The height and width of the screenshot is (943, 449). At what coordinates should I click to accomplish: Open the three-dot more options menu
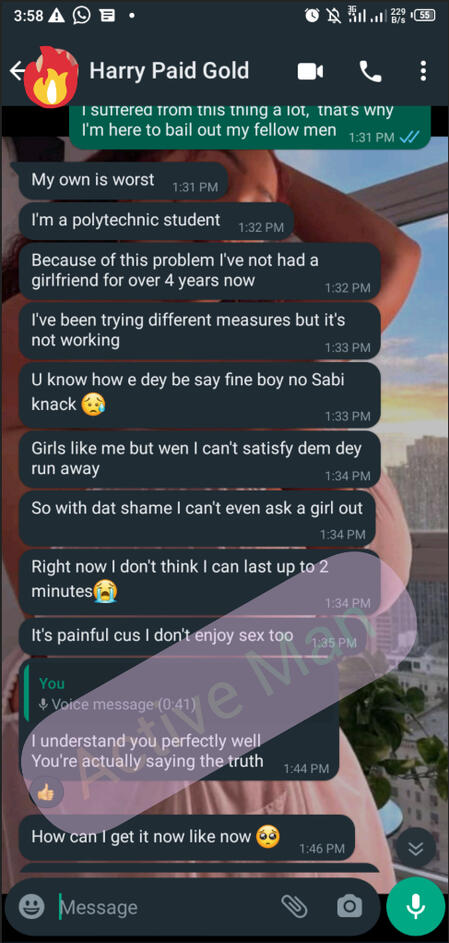(423, 72)
